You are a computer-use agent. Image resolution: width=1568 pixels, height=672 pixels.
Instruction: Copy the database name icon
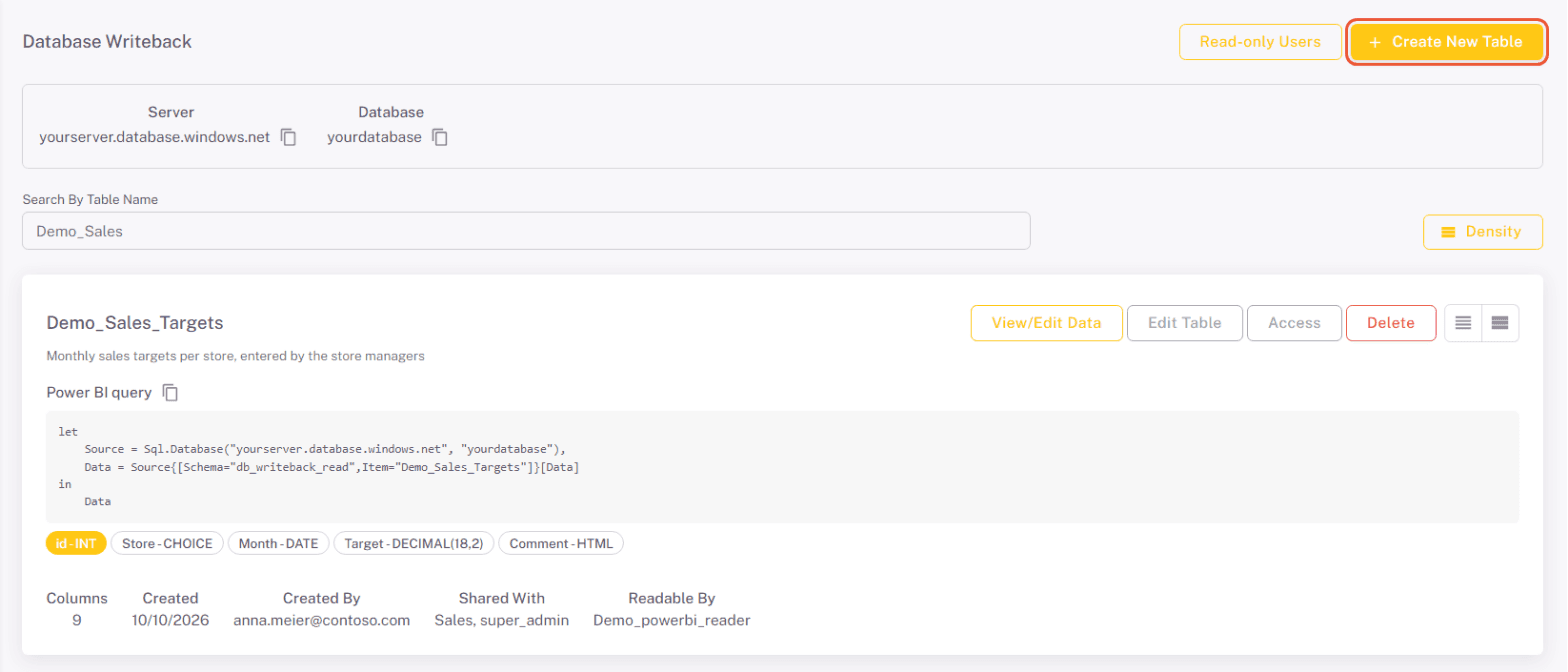point(439,137)
